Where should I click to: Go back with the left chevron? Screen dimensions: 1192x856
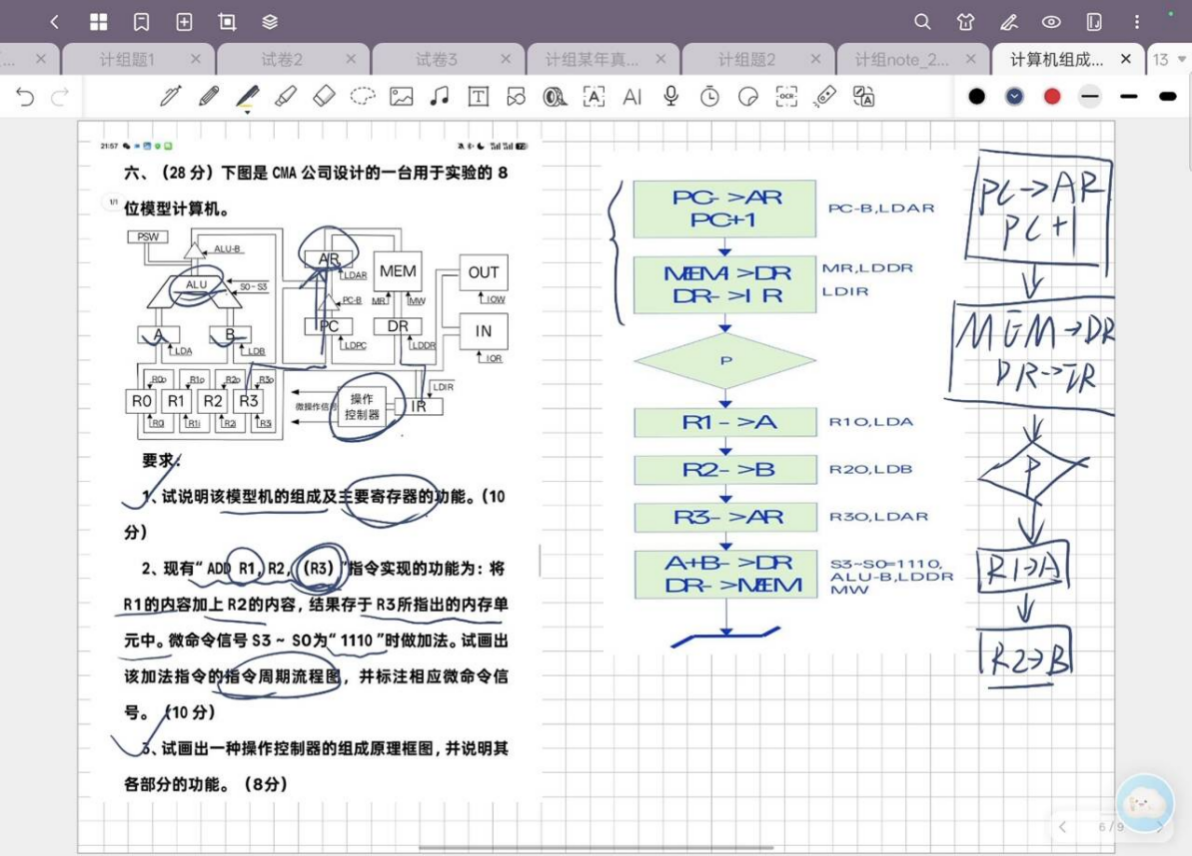[x=55, y=22]
